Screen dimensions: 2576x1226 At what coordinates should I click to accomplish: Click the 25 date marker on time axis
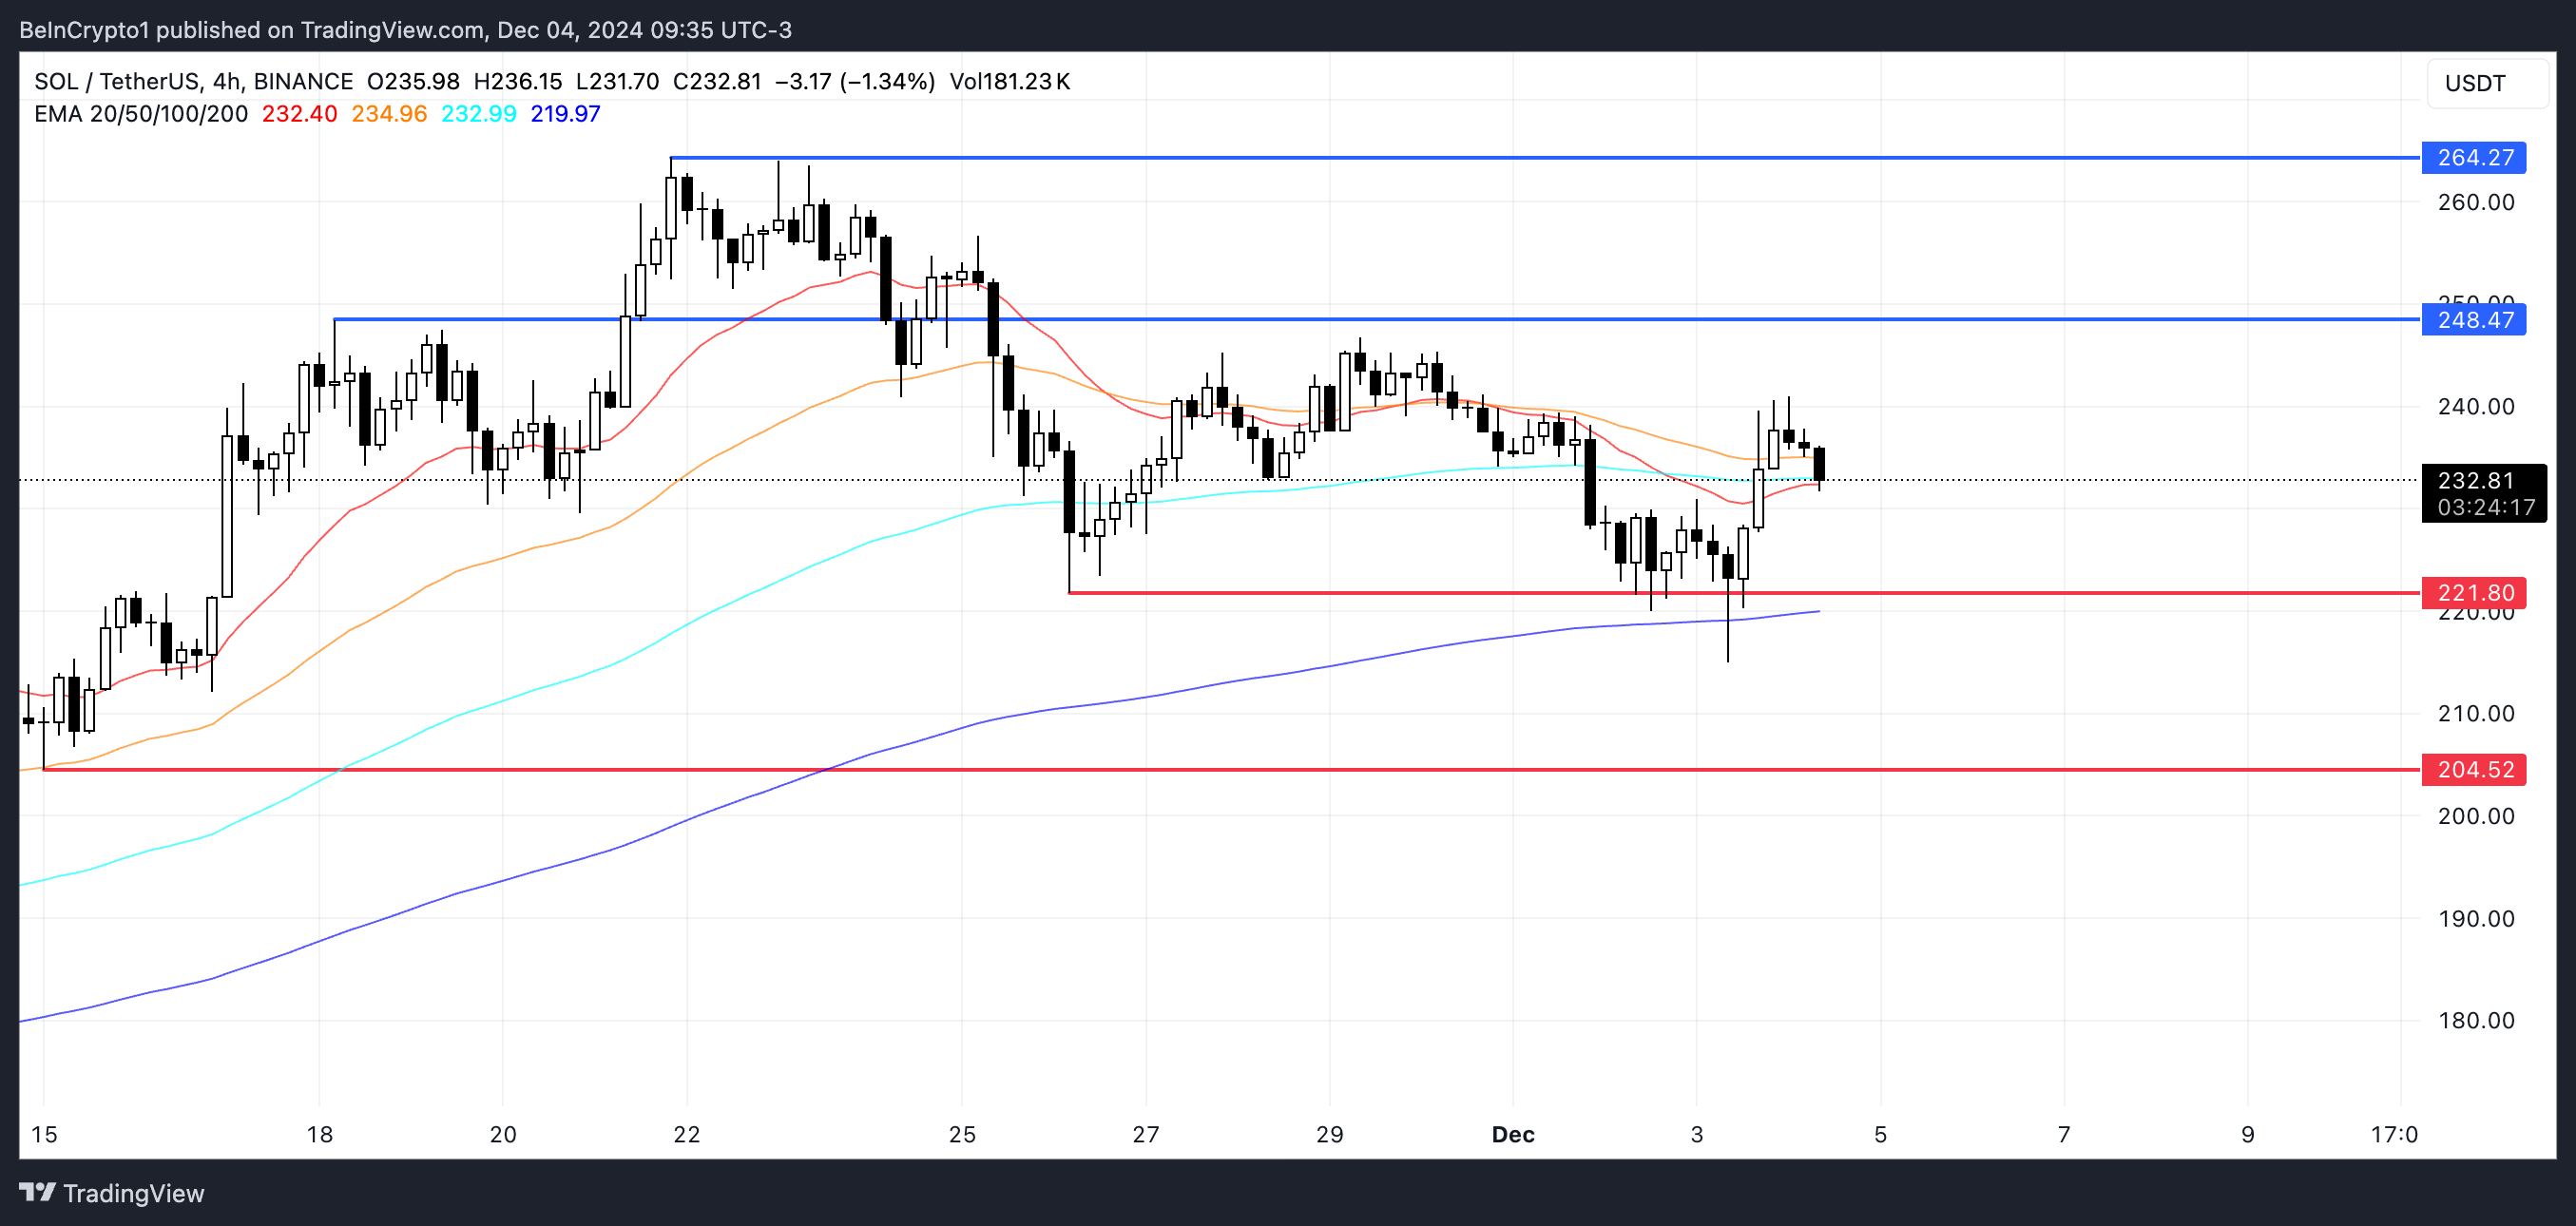[x=962, y=1134]
